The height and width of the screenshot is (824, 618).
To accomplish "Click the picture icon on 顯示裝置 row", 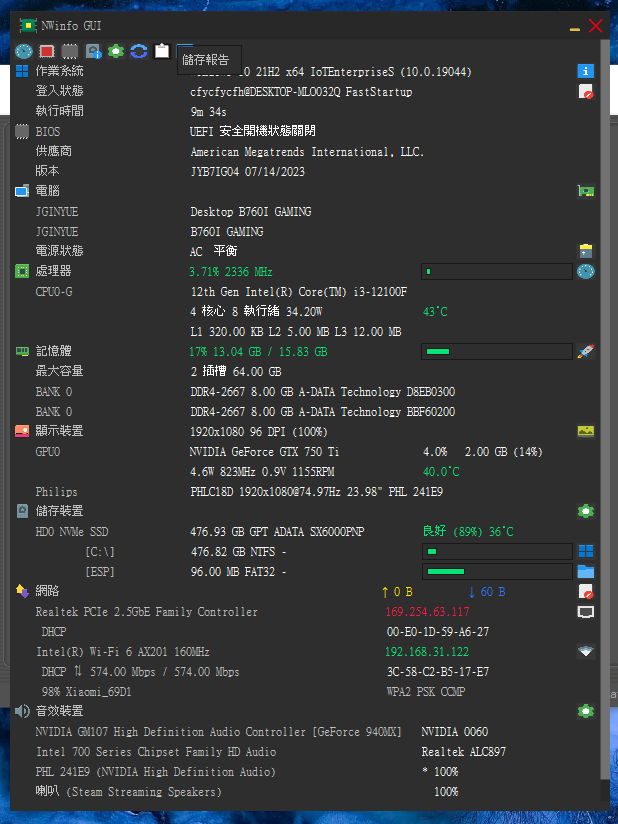I will pyautogui.click(x=585, y=431).
